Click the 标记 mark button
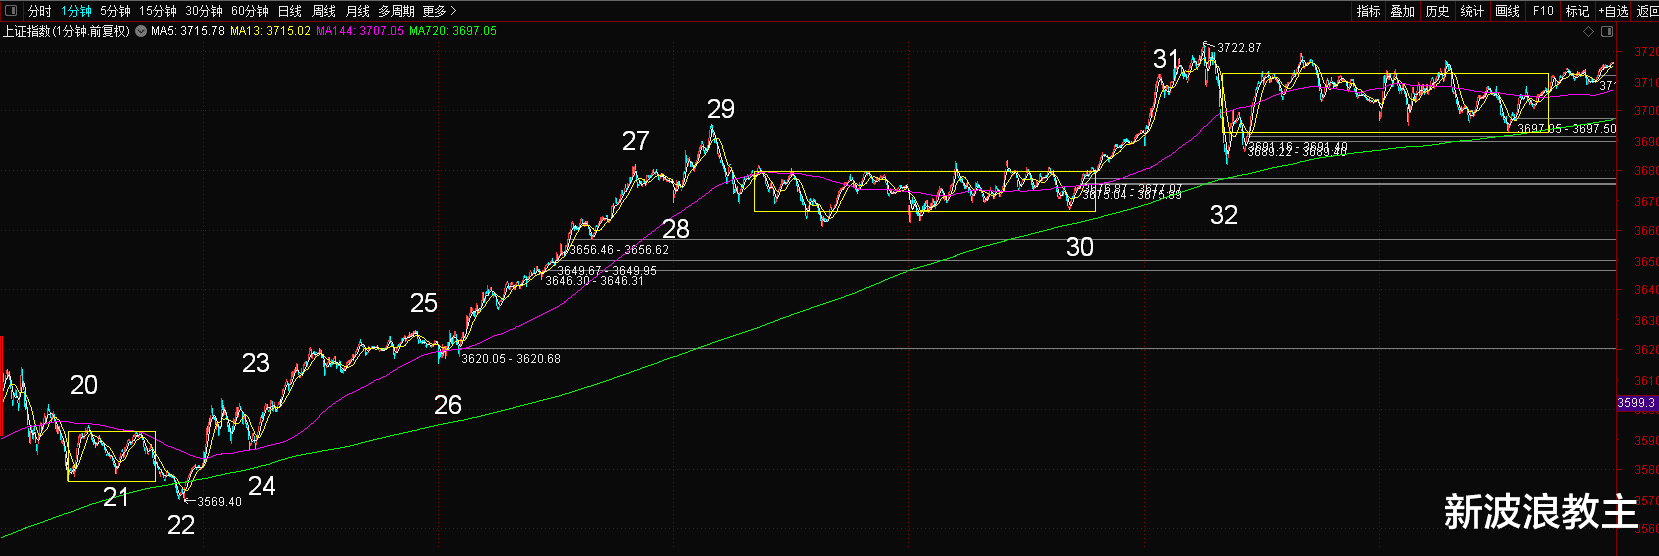The width and height of the screenshot is (1659, 556). 1577,11
